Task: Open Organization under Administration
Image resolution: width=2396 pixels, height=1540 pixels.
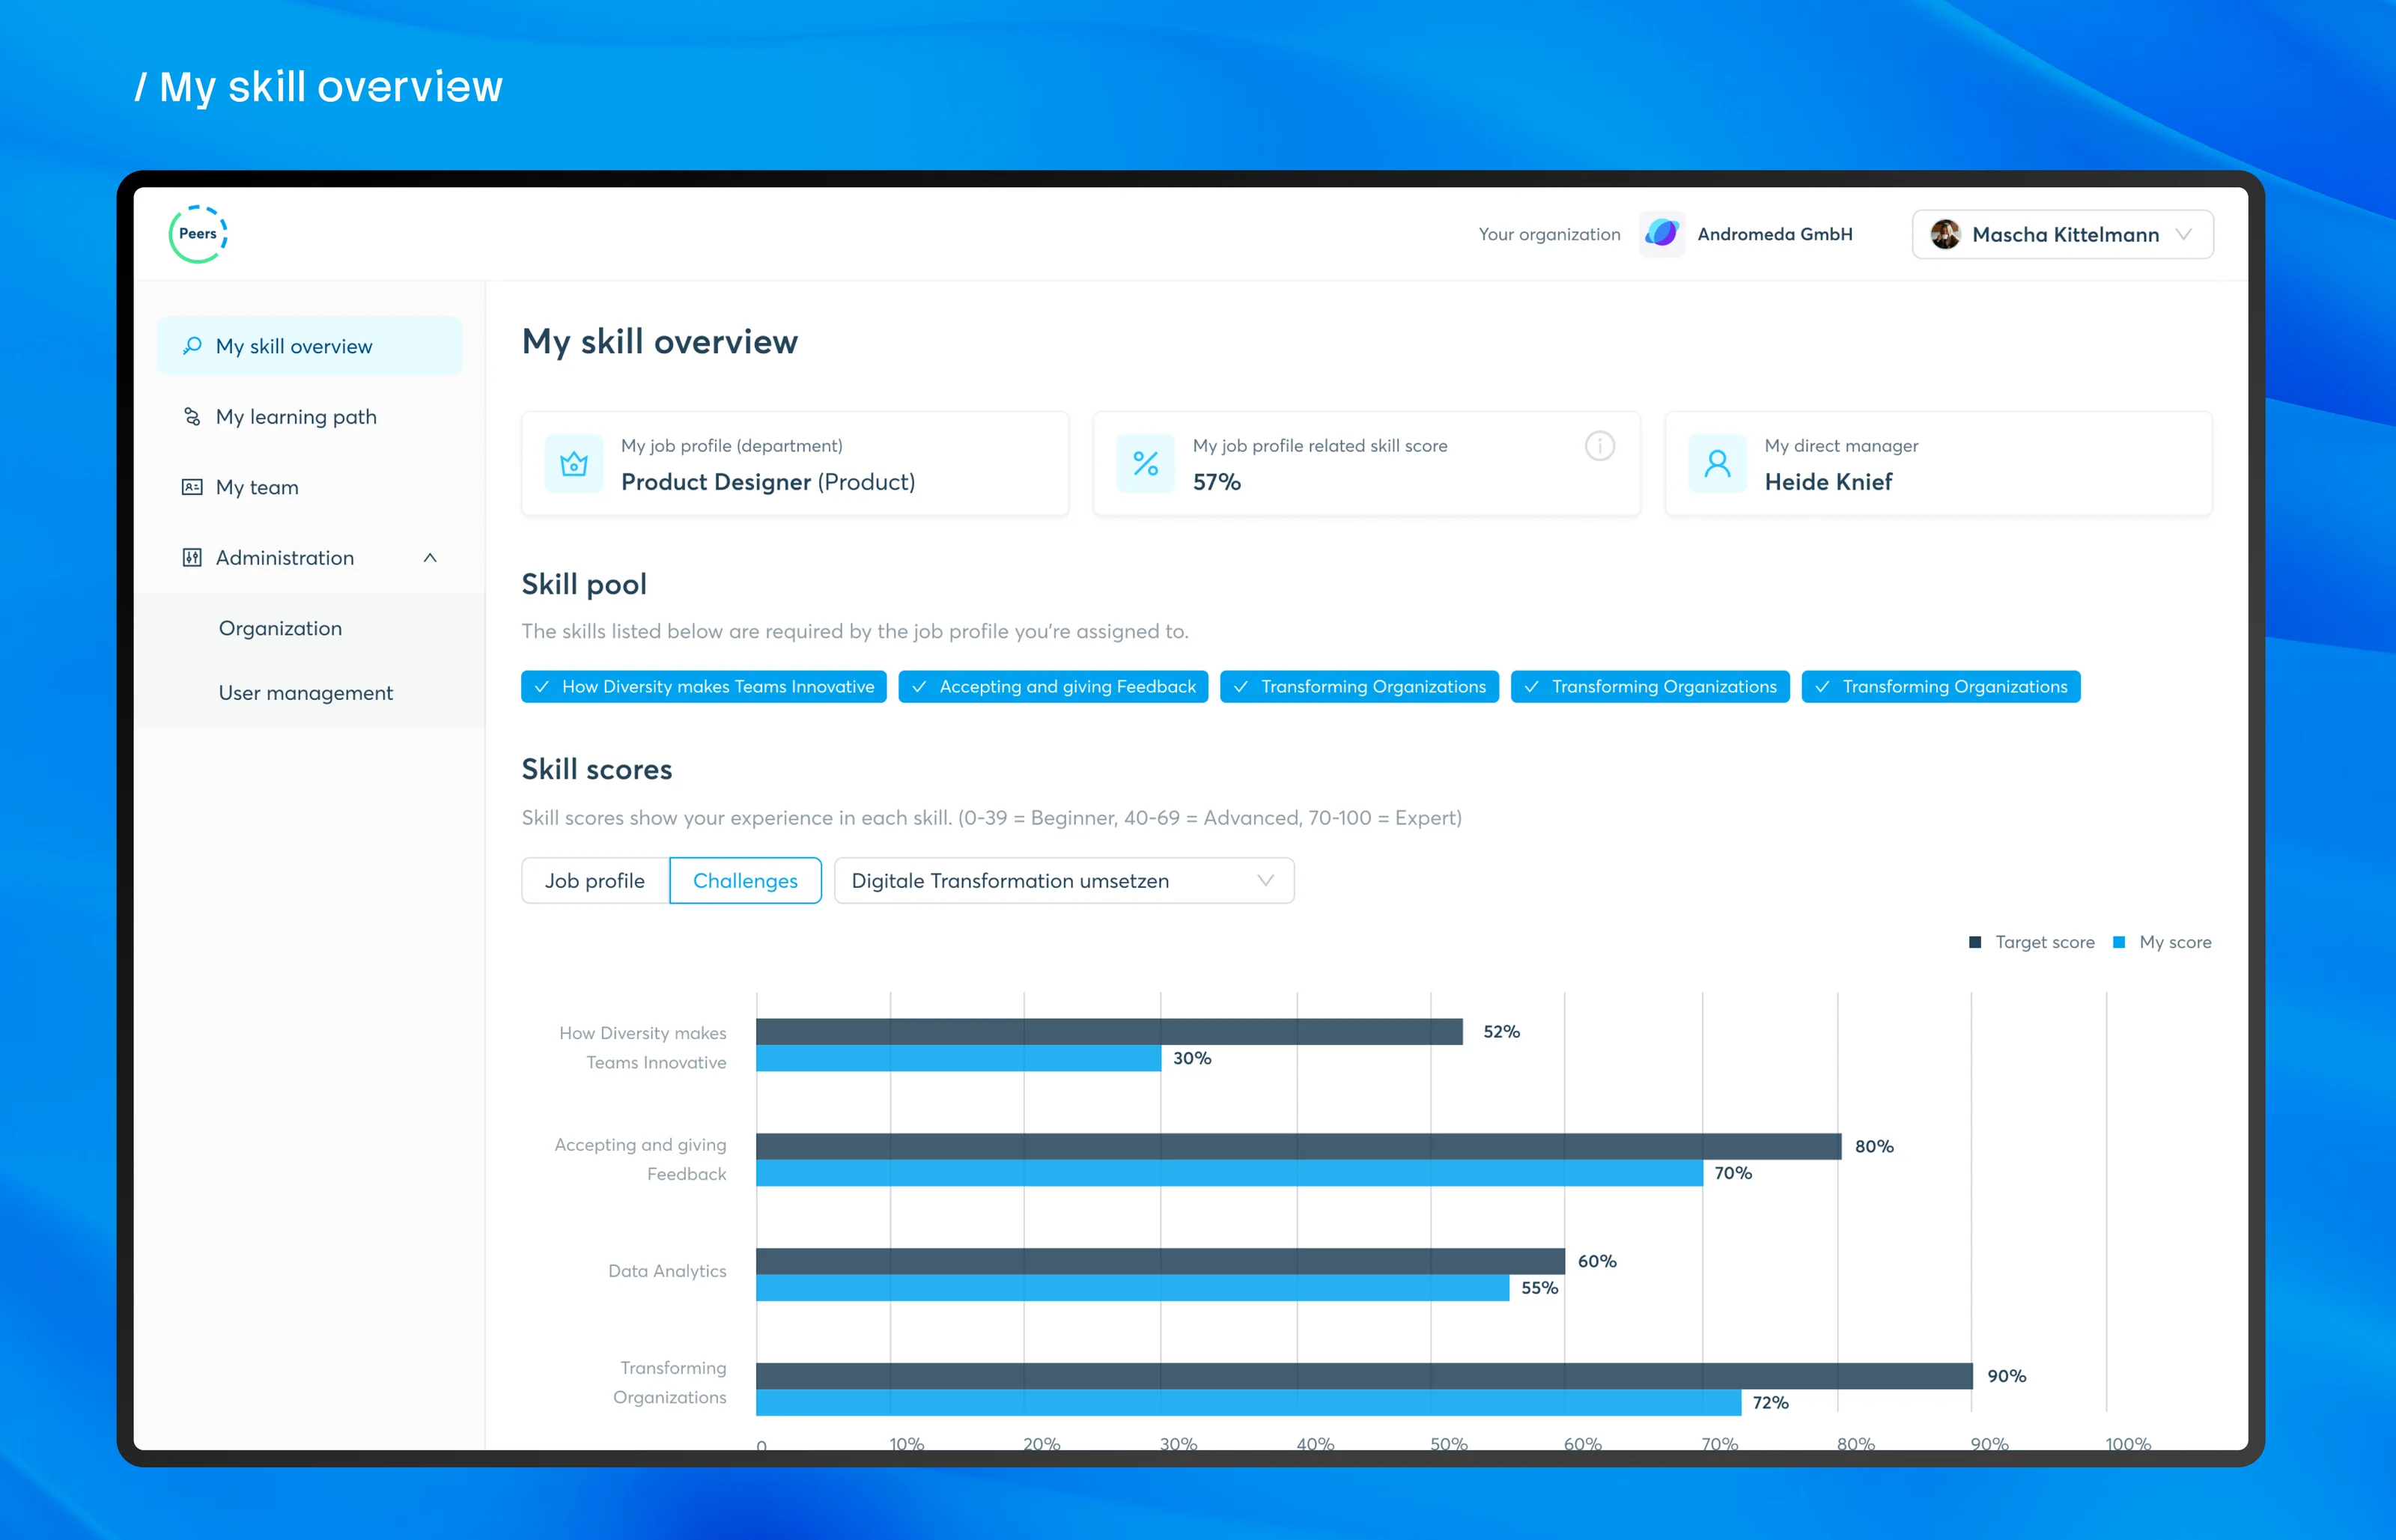Action: (280, 628)
